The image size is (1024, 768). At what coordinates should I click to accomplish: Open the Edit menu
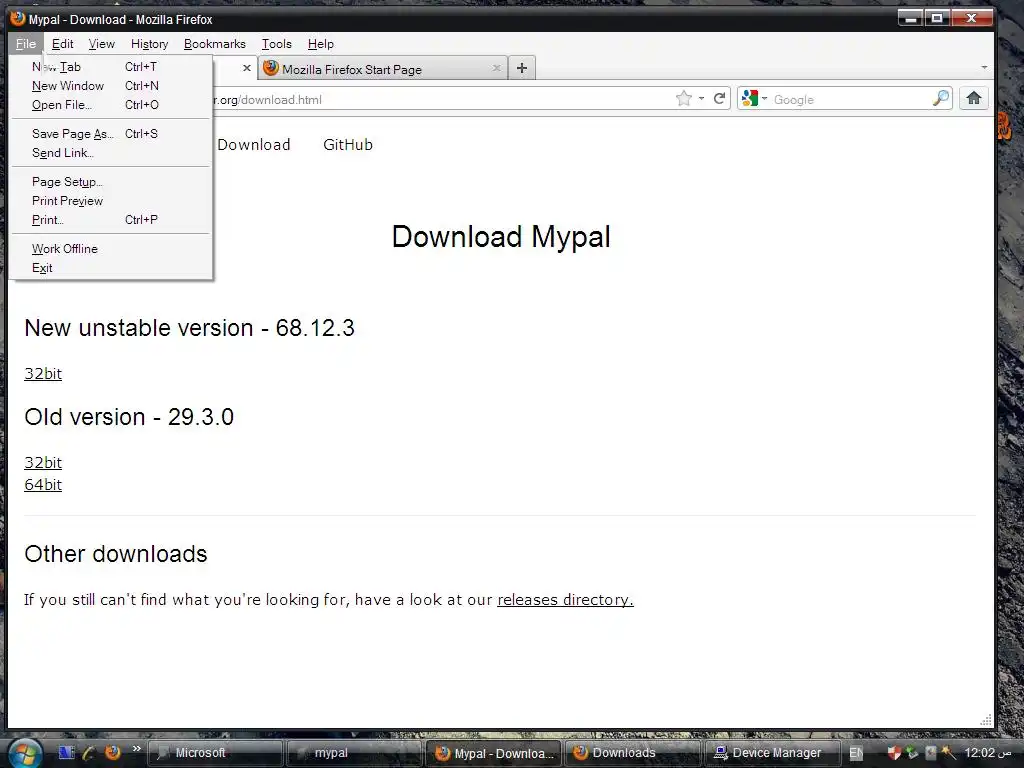pos(63,44)
